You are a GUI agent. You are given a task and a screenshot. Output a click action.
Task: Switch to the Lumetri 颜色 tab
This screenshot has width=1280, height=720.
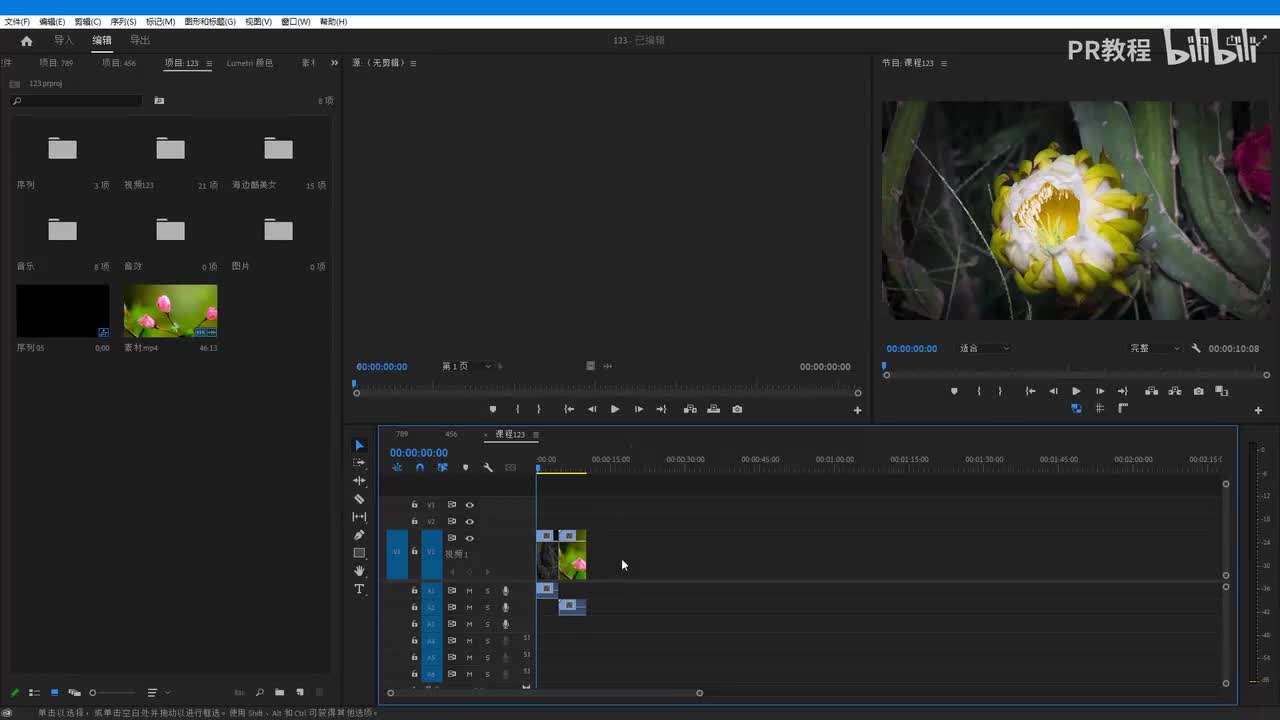click(x=249, y=63)
